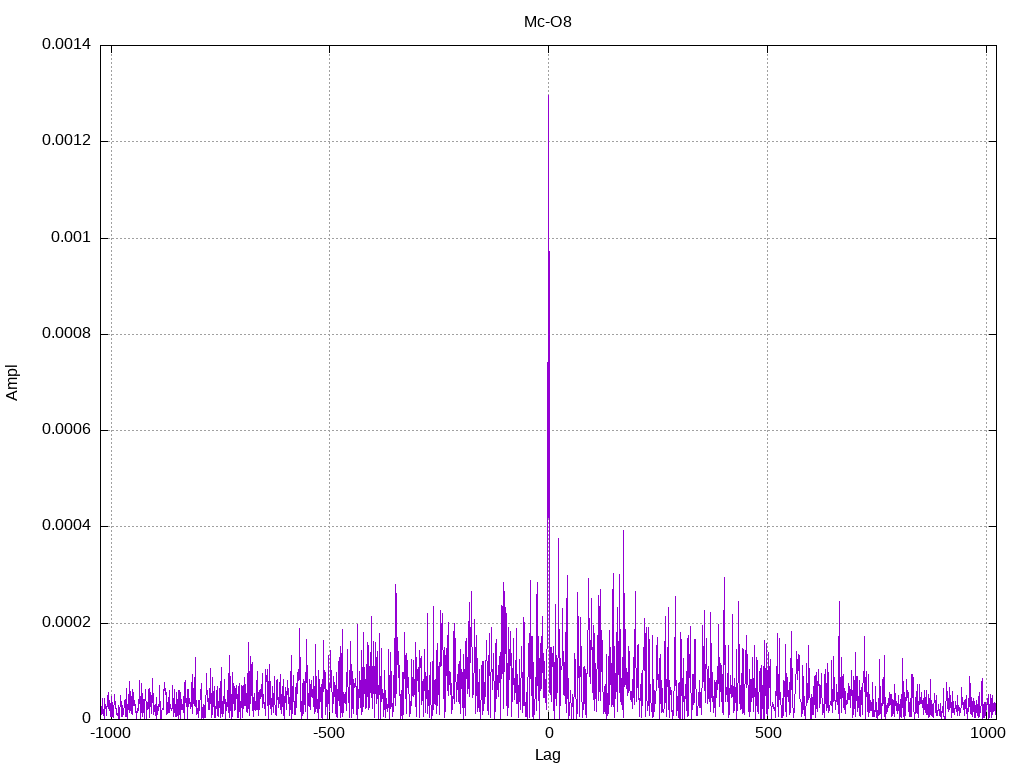Click the isolated spike tip right of lag 500

[839, 602]
